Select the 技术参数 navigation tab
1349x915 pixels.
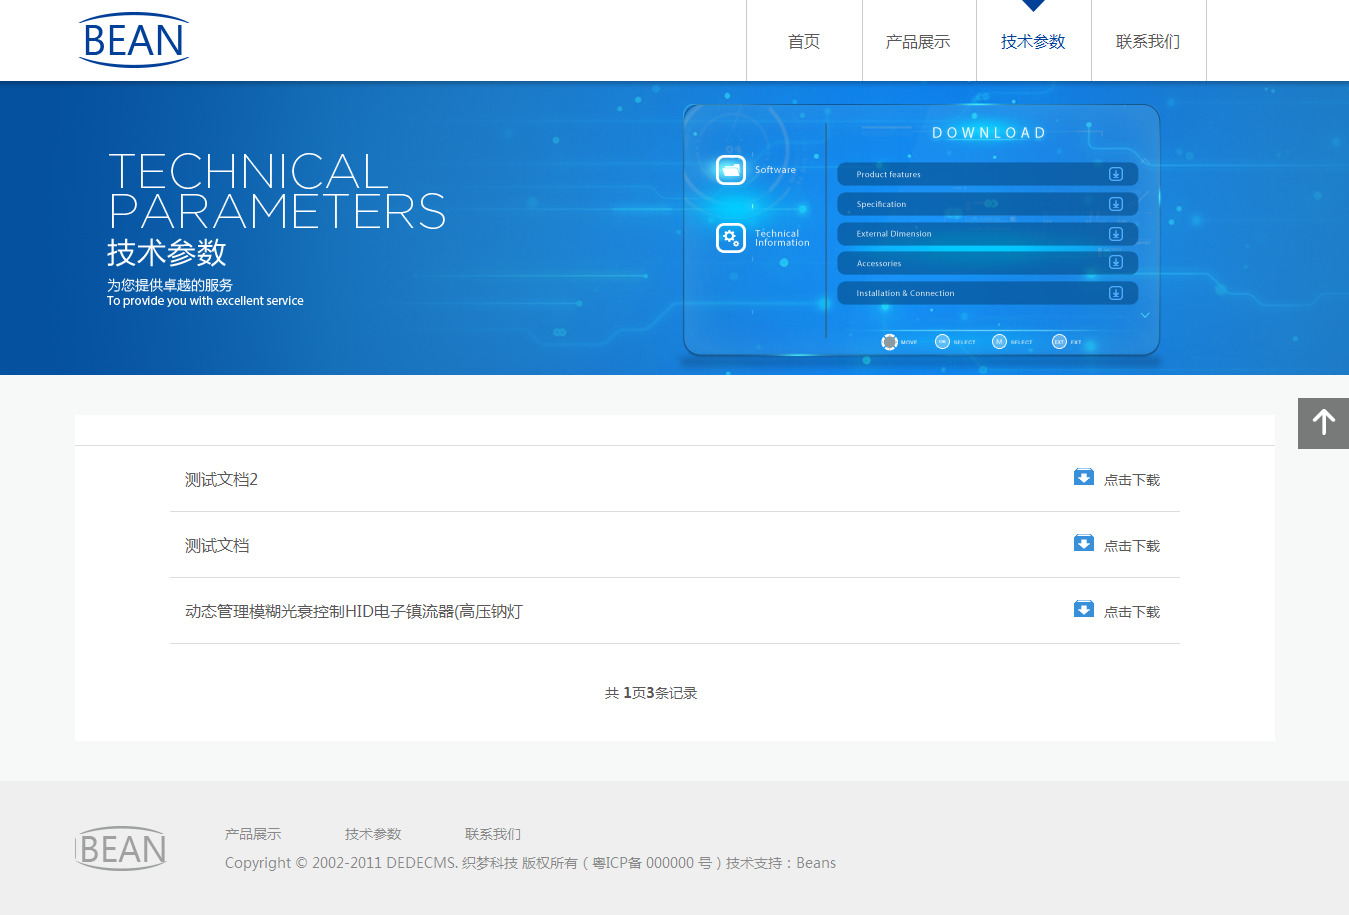[1033, 42]
